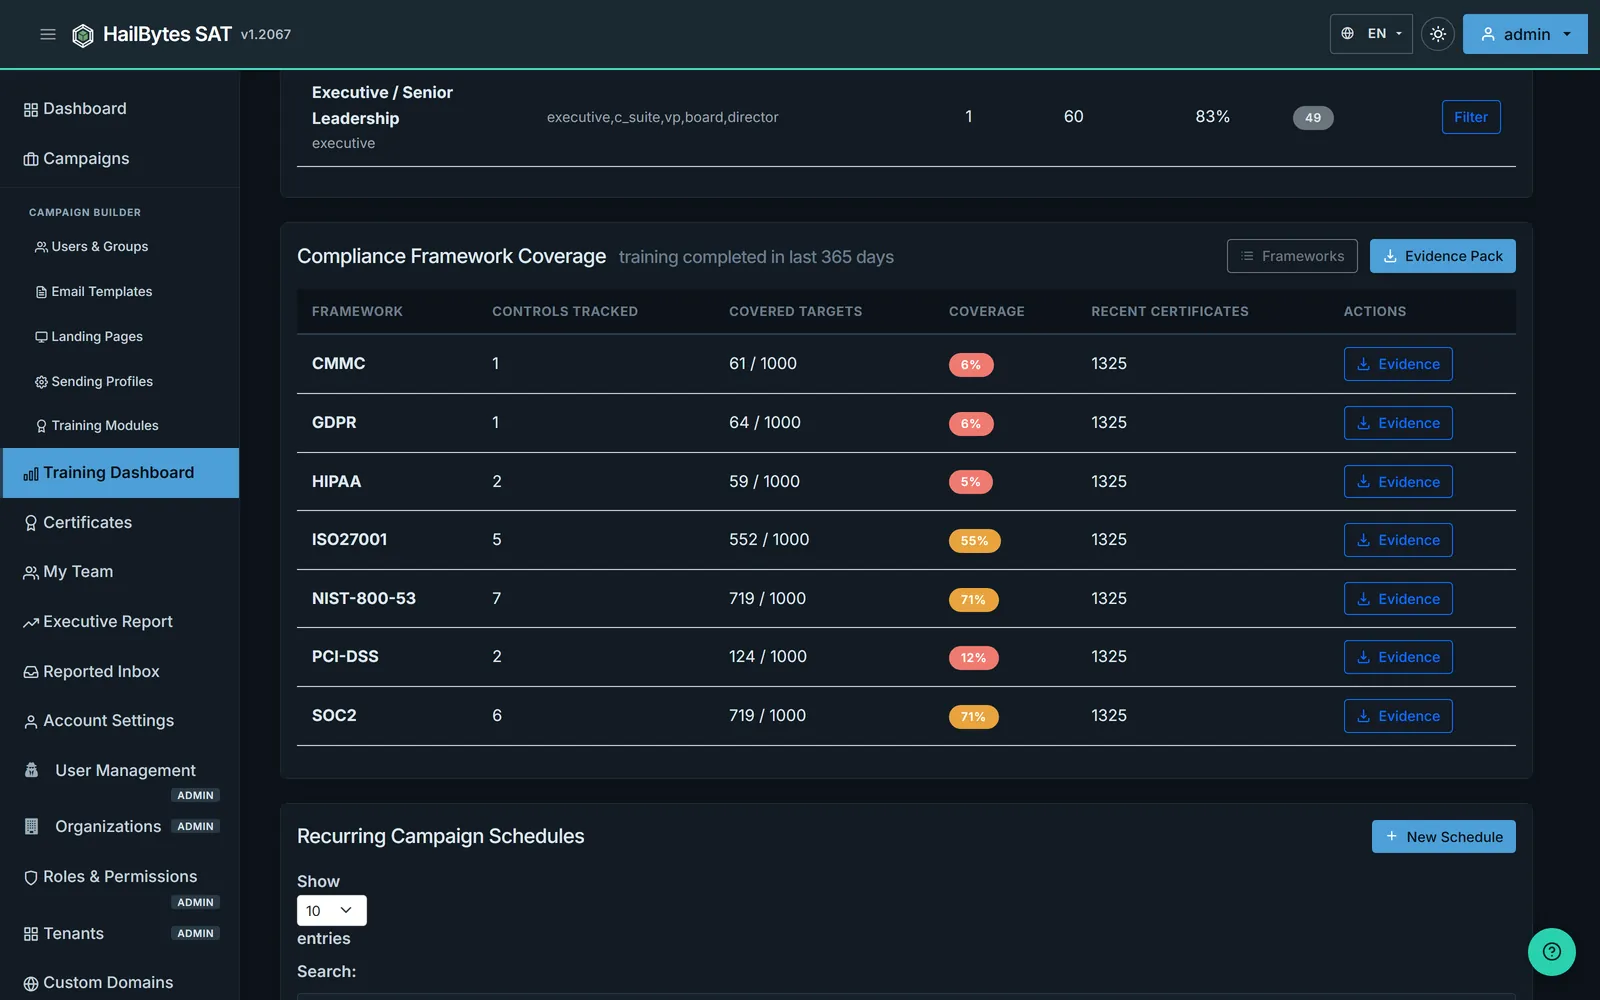The height and width of the screenshot is (1000, 1600).
Task: Download Evidence for SOC2
Action: pyautogui.click(x=1398, y=716)
